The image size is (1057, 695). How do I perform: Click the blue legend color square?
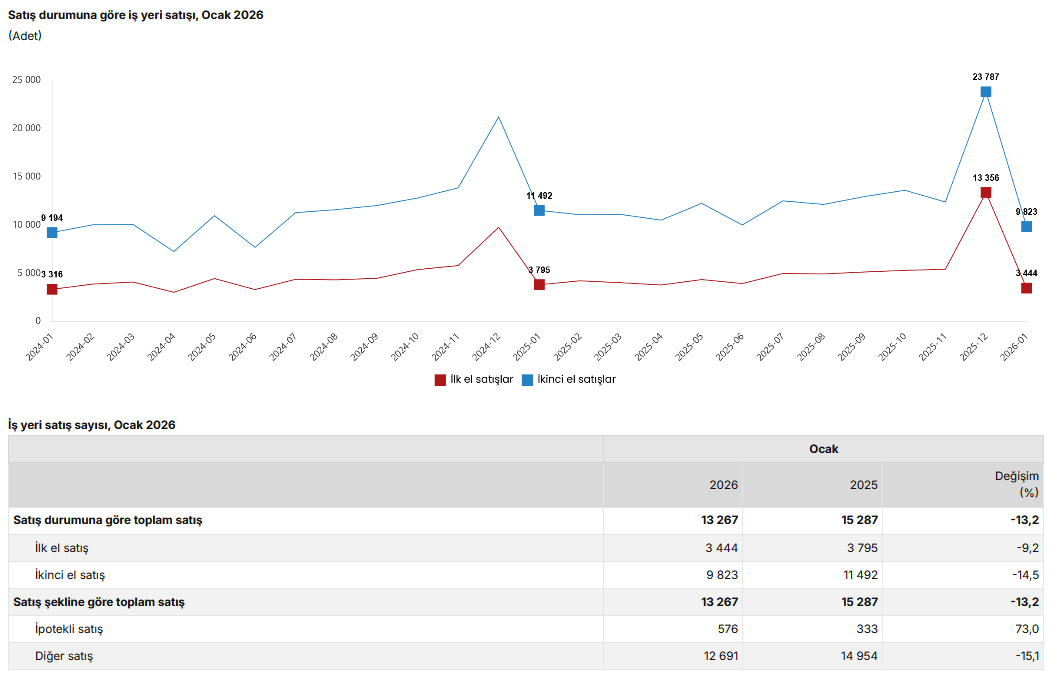pyautogui.click(x=527, y=380)
